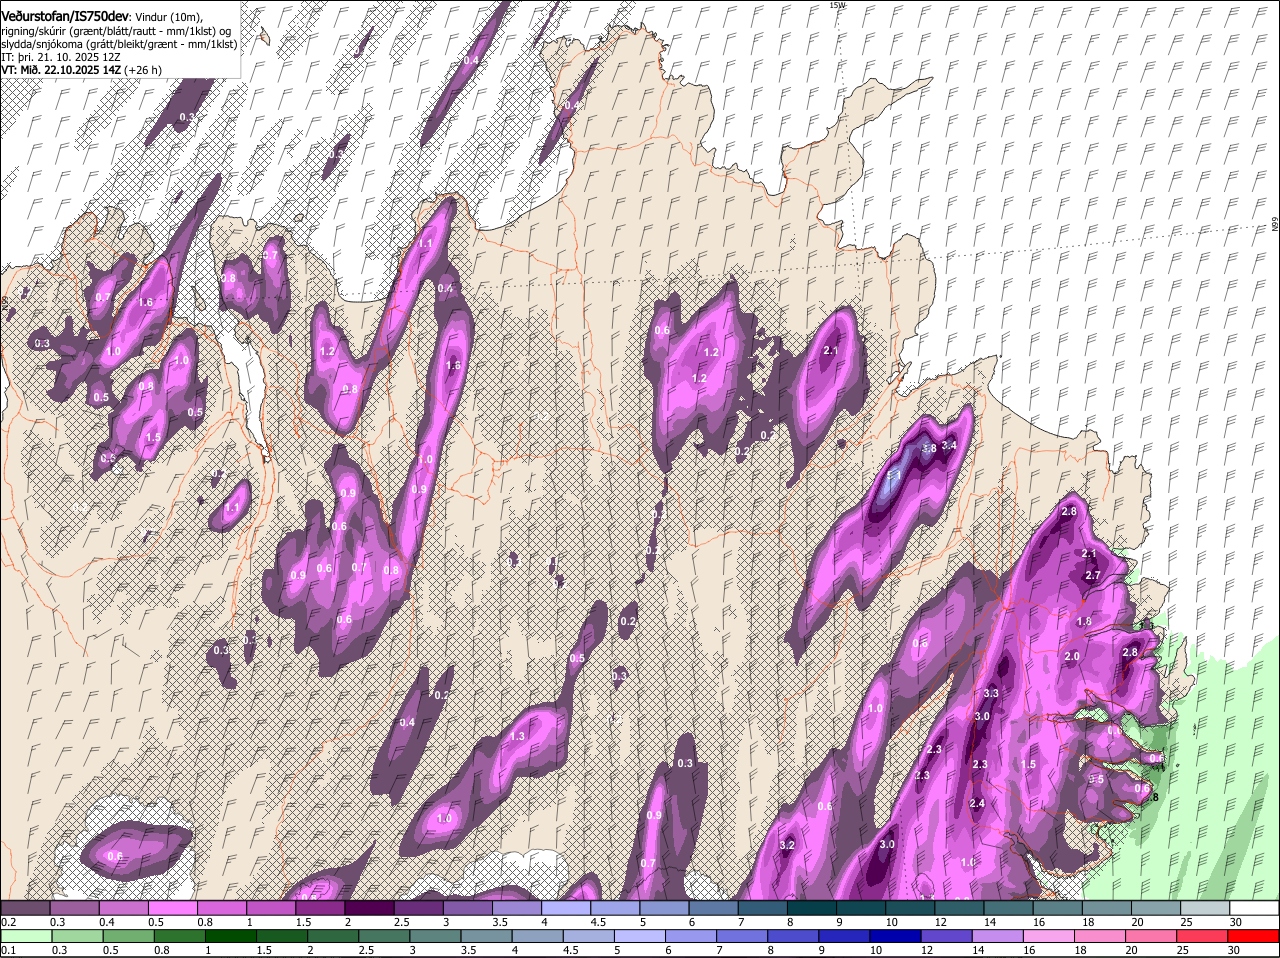The image size is (1280, 958).
Task: Select upper legend swatch between 2 and 2.5
Action: point(369,908)
